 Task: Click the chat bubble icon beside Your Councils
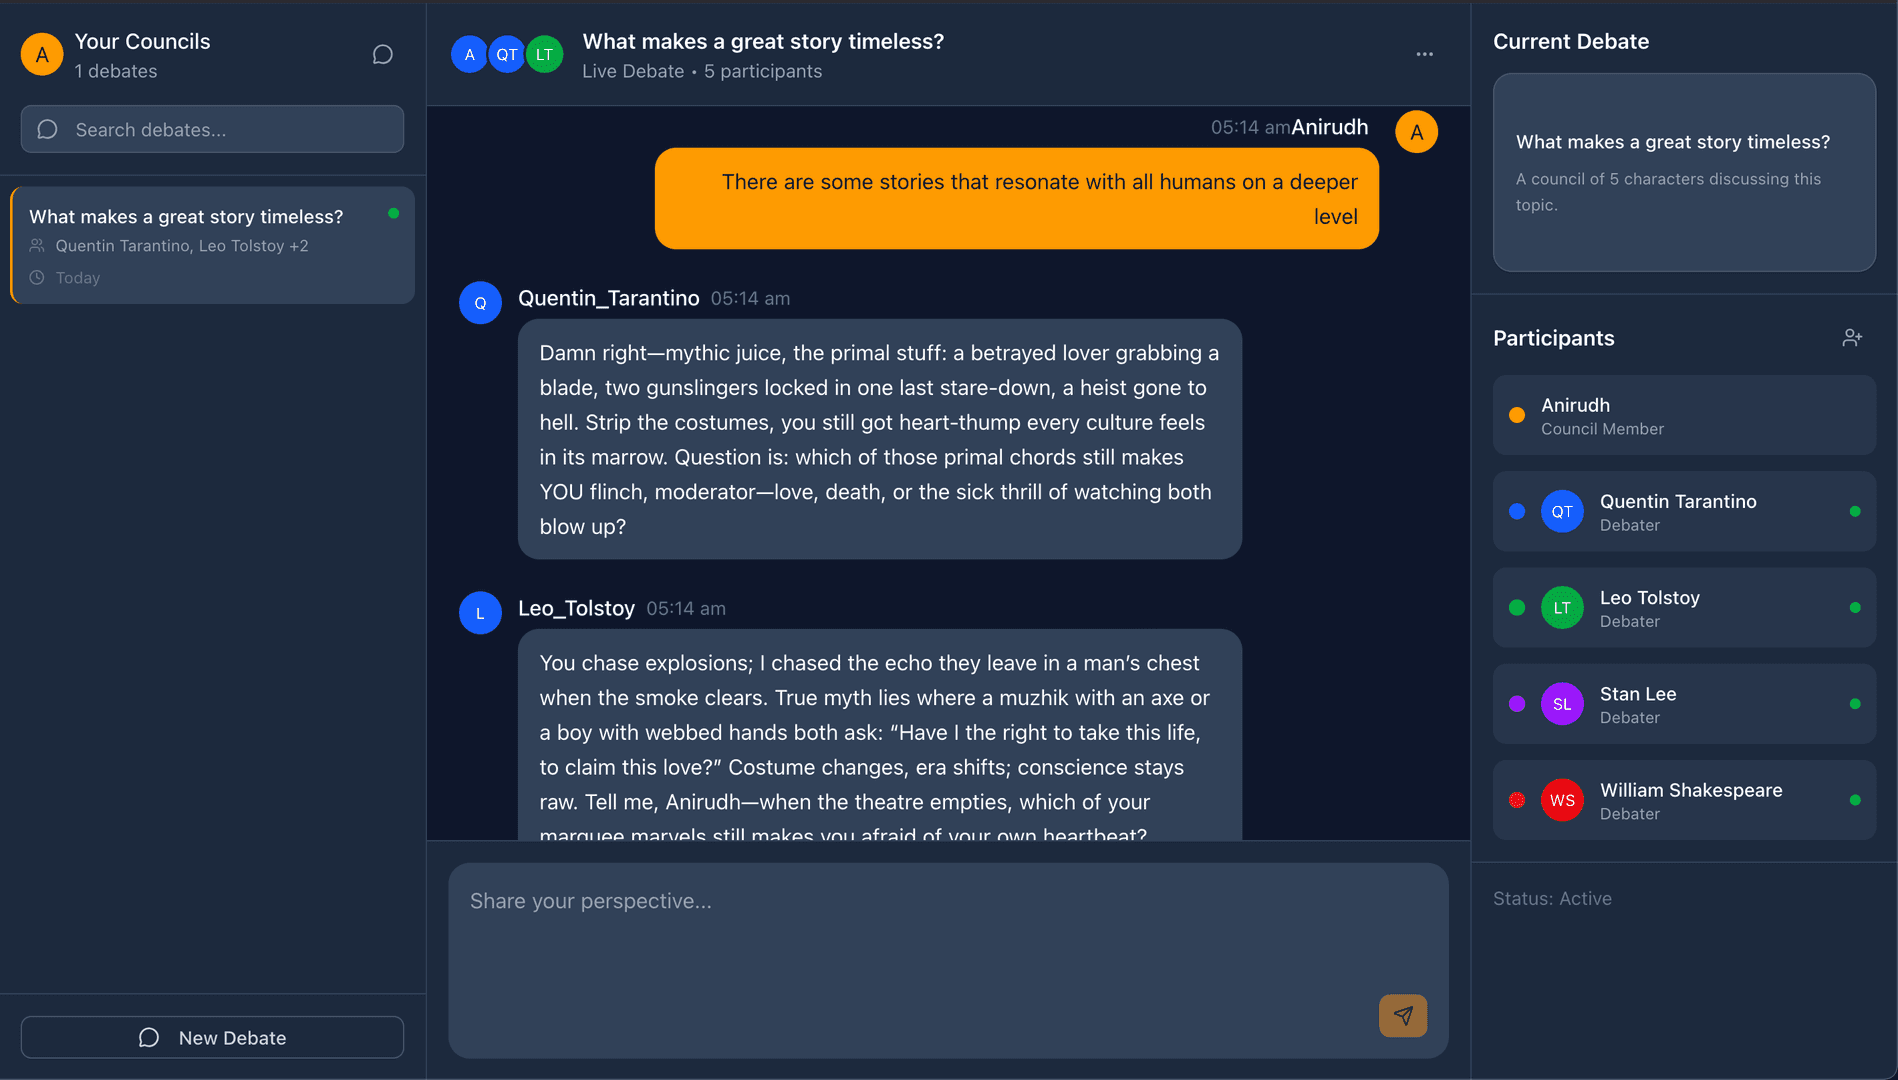pos(382,54)
